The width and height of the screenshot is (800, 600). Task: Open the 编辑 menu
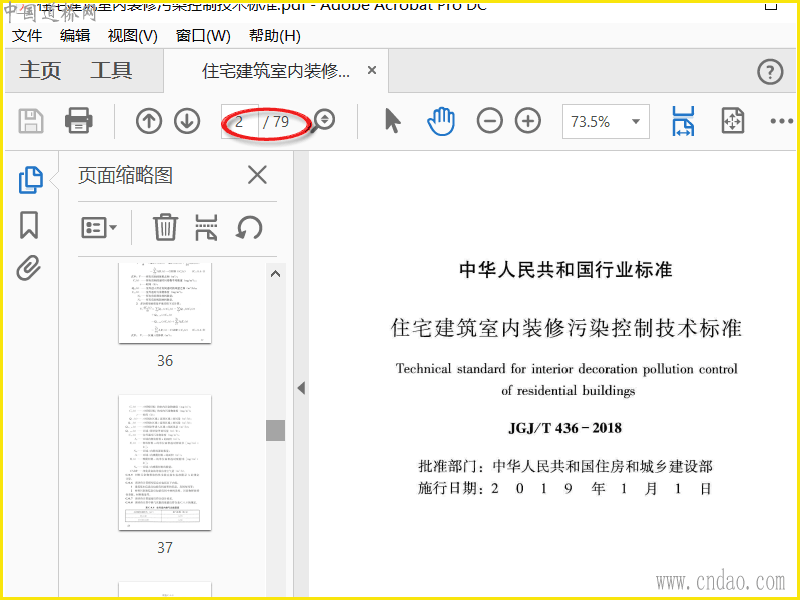(75, 36)
